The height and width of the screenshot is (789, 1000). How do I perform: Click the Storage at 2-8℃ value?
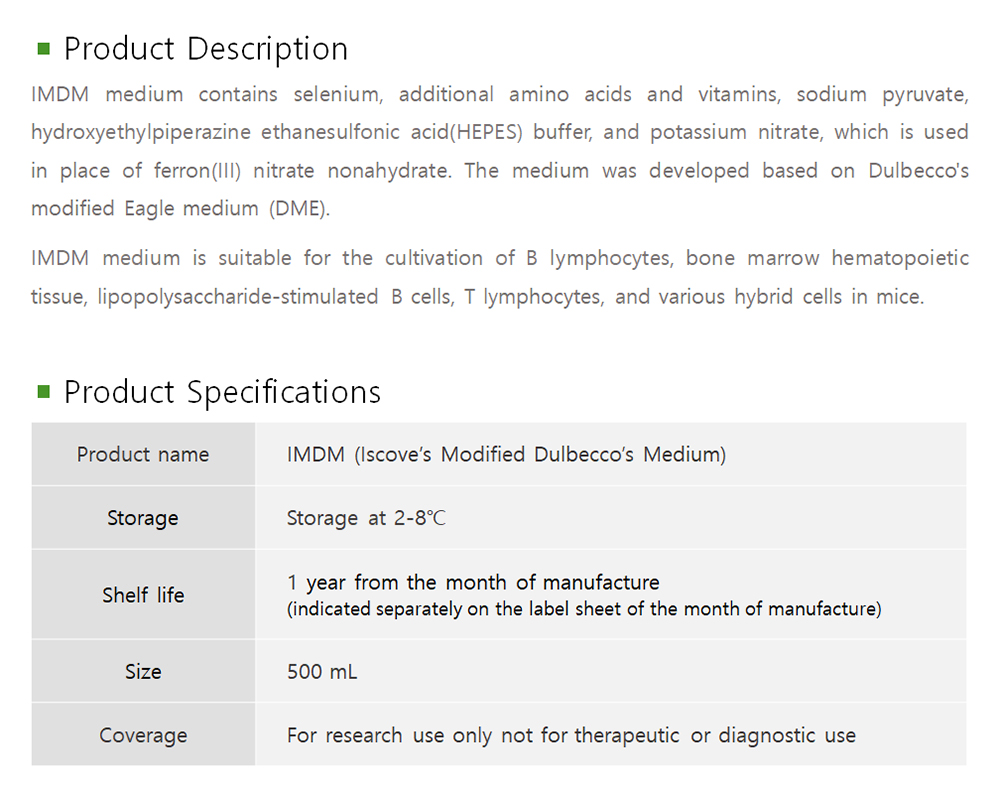(366, 518)
